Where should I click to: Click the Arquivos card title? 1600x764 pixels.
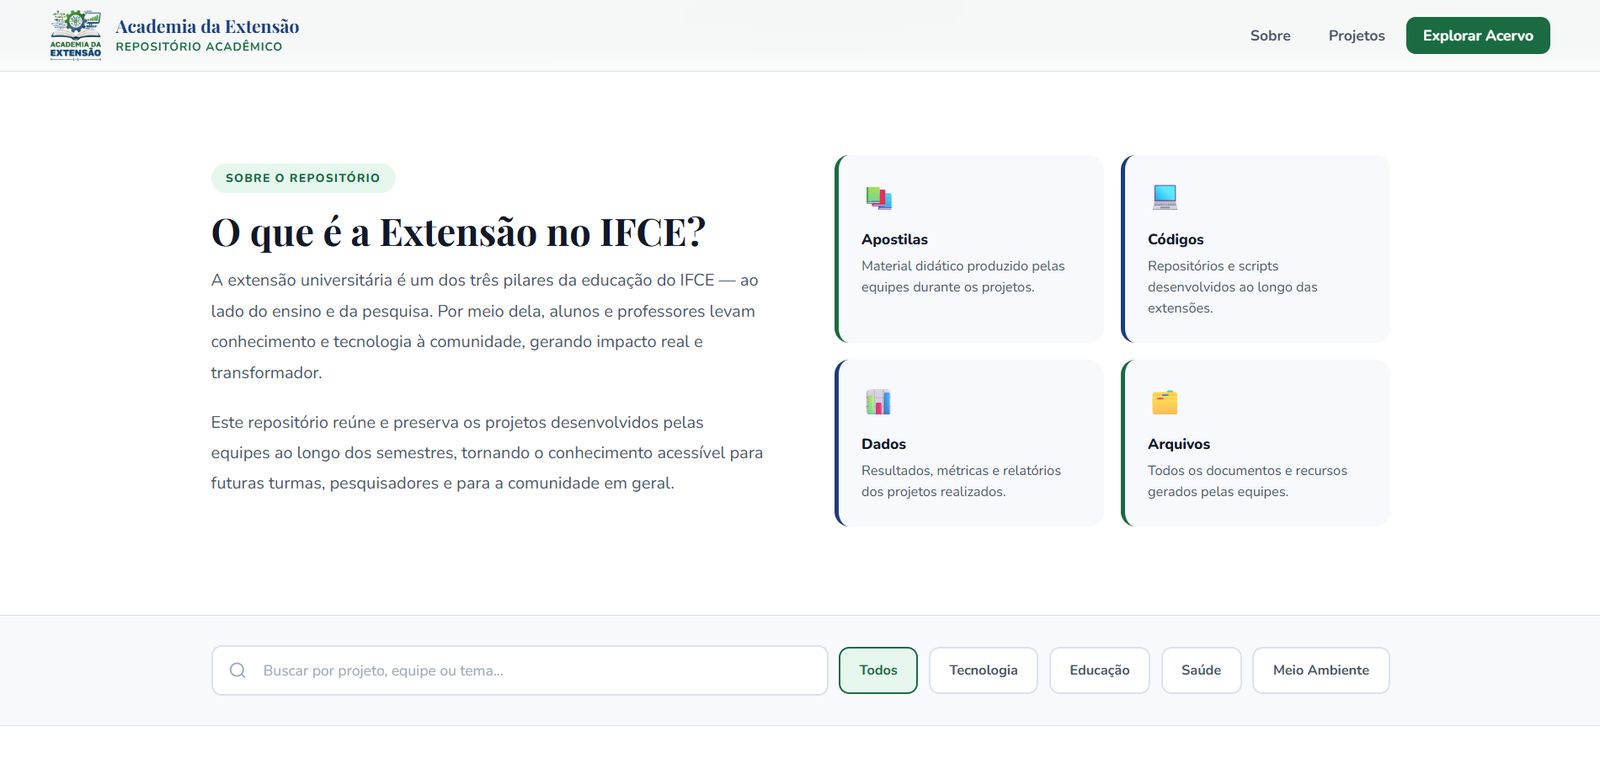click(x=1179, y=444)
